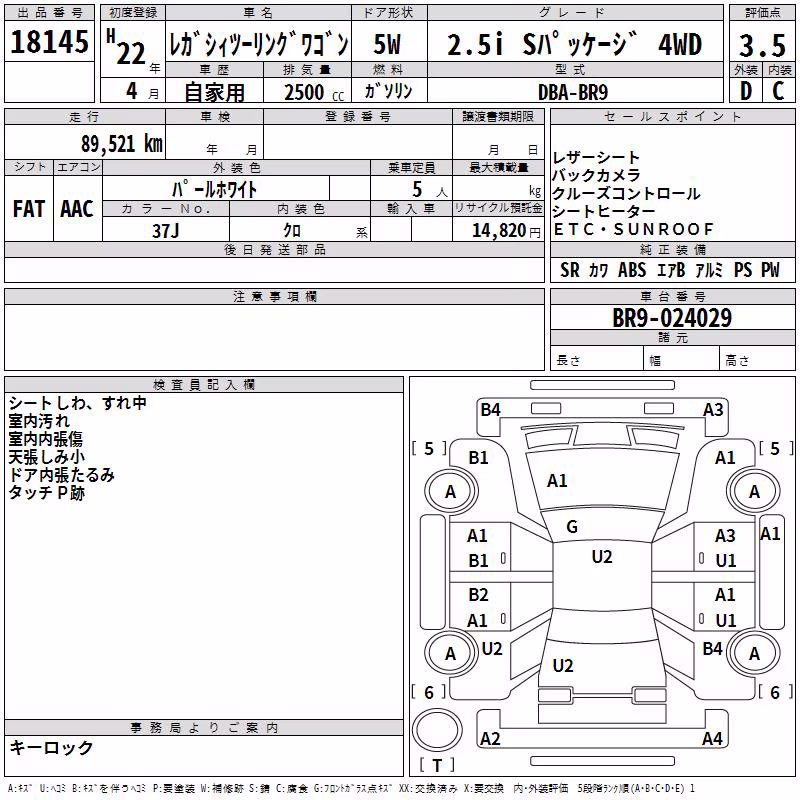Select the 検査員記入欄 header

pos(204,385)
